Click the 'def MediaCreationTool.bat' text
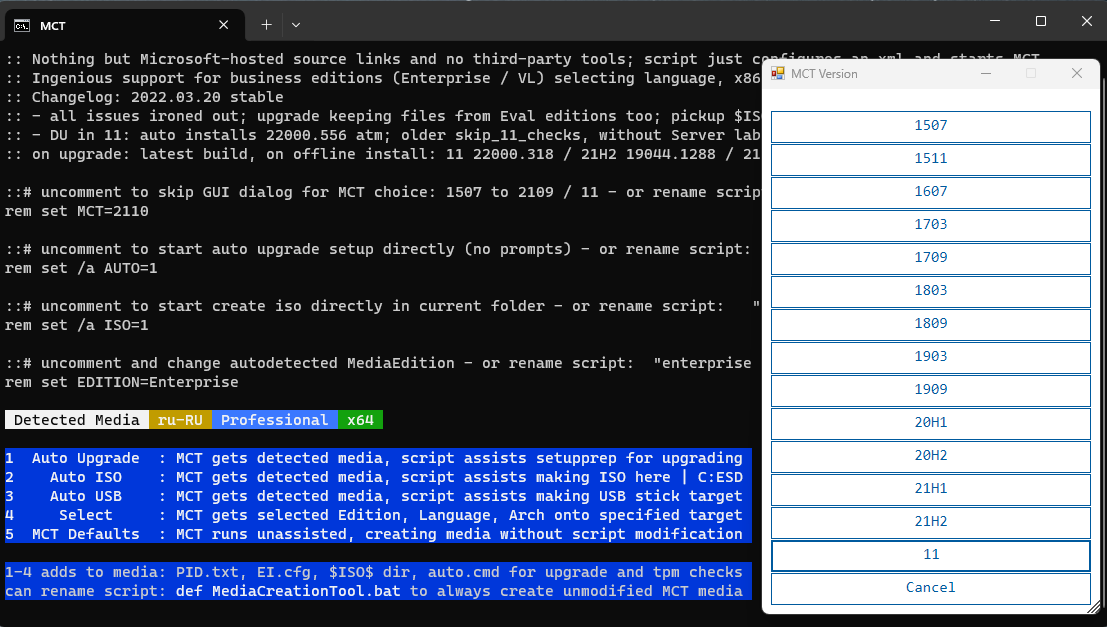This screenshot has height=627, width=1107. point(288,592)
